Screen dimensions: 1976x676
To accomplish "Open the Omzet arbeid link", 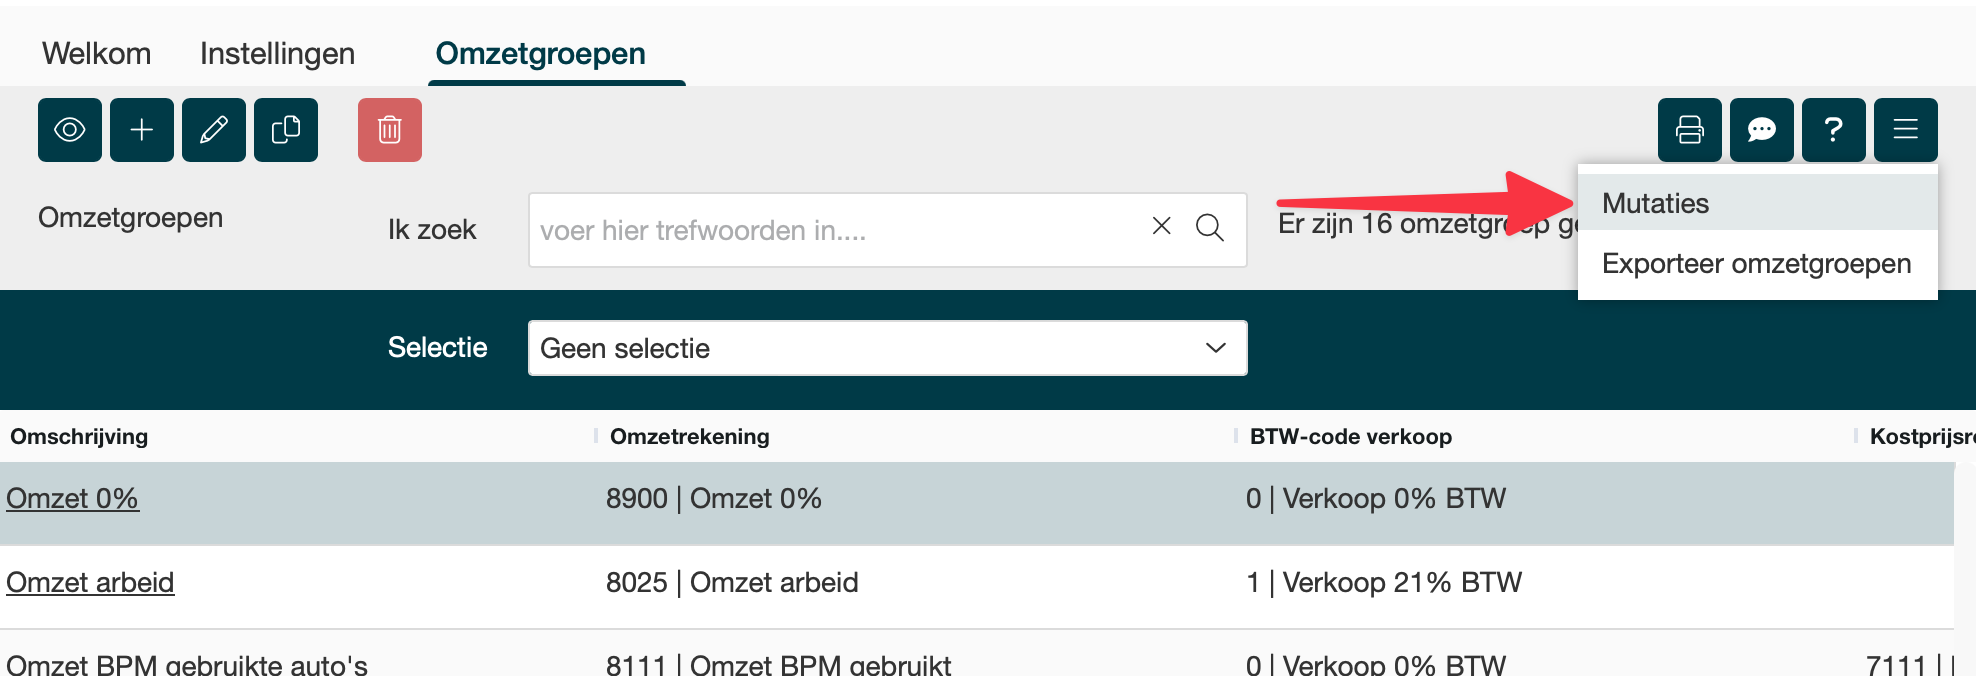I will tap(91, 582).
